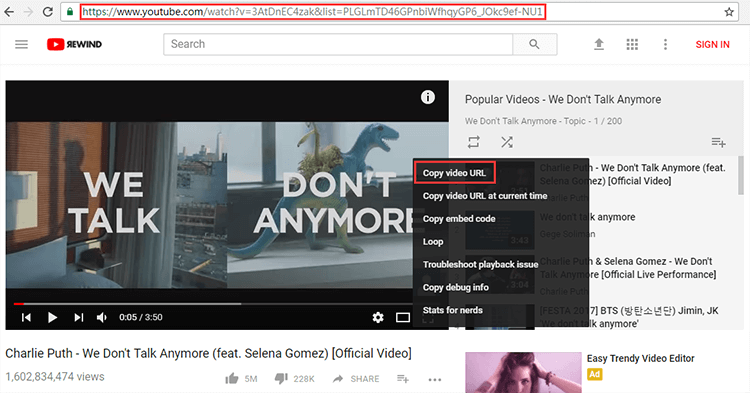The height and width of the screenshot is (393, 750).
Task: Click the SHARE button
Action: click(356, 379)
